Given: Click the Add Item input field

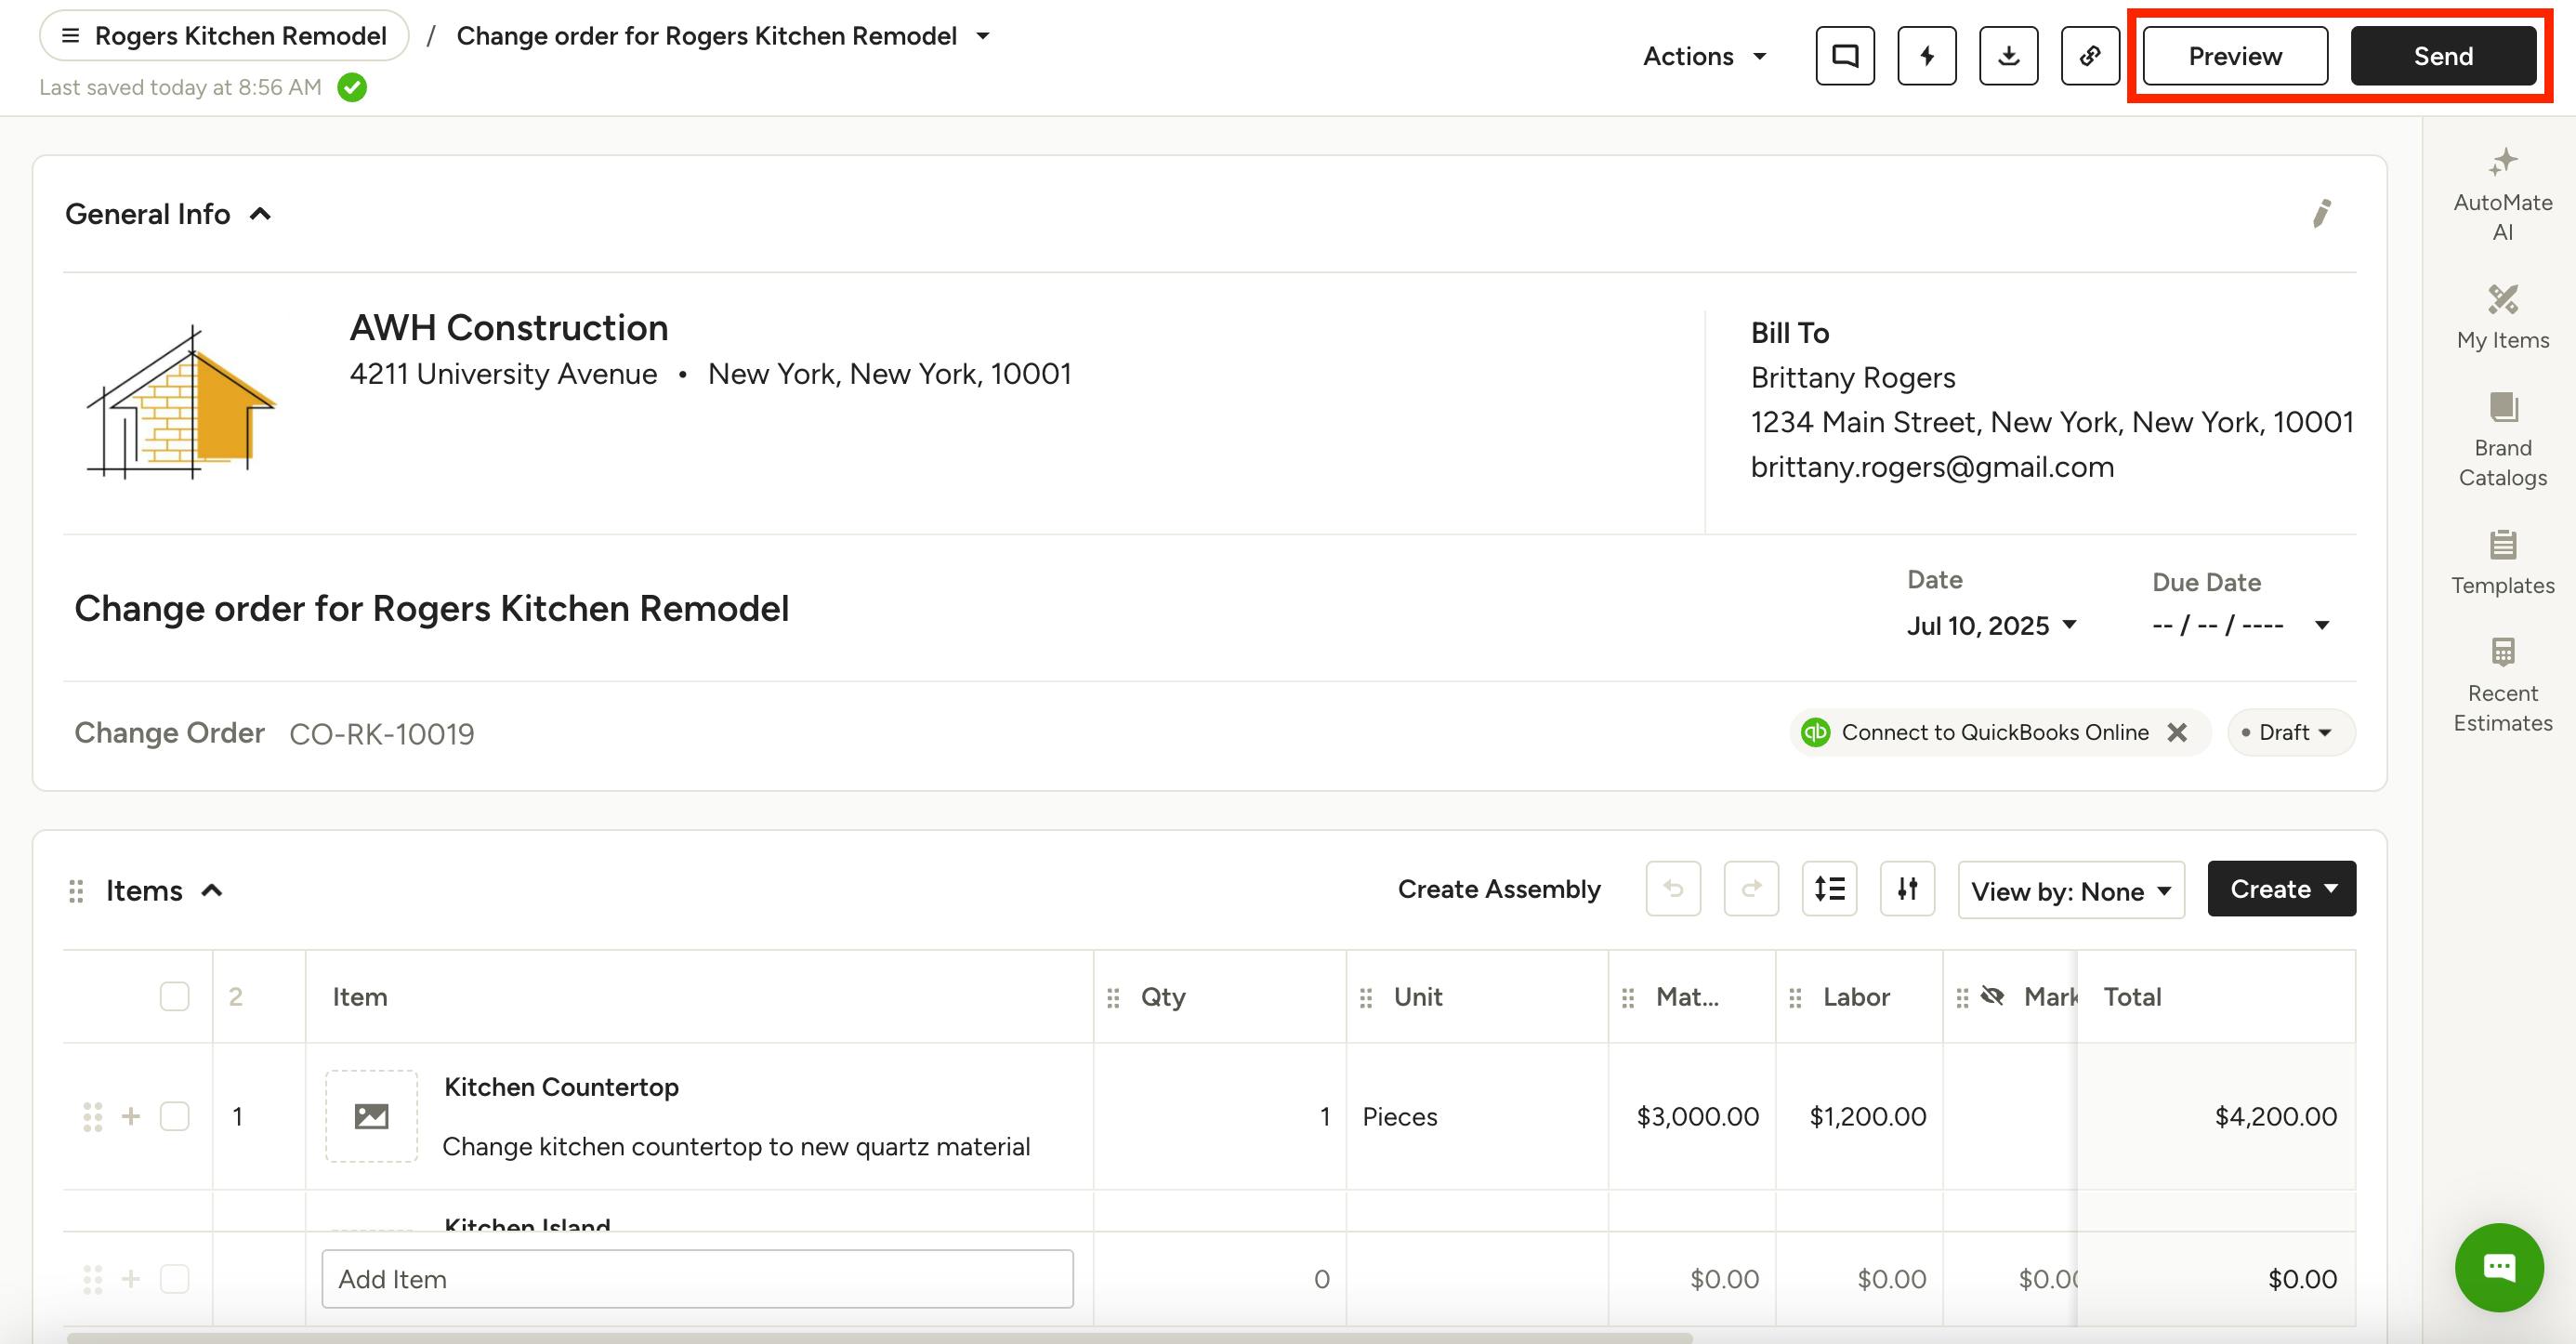Looking at the screenshot, I should [x=697, y=1278].
